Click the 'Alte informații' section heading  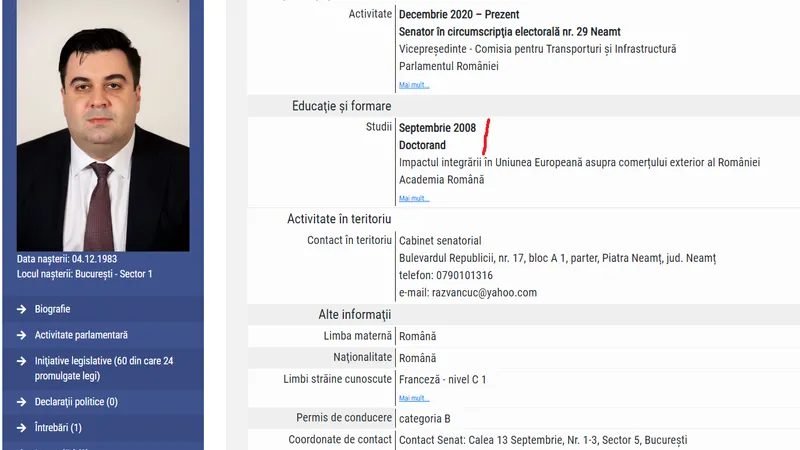[x=355, y=315]
